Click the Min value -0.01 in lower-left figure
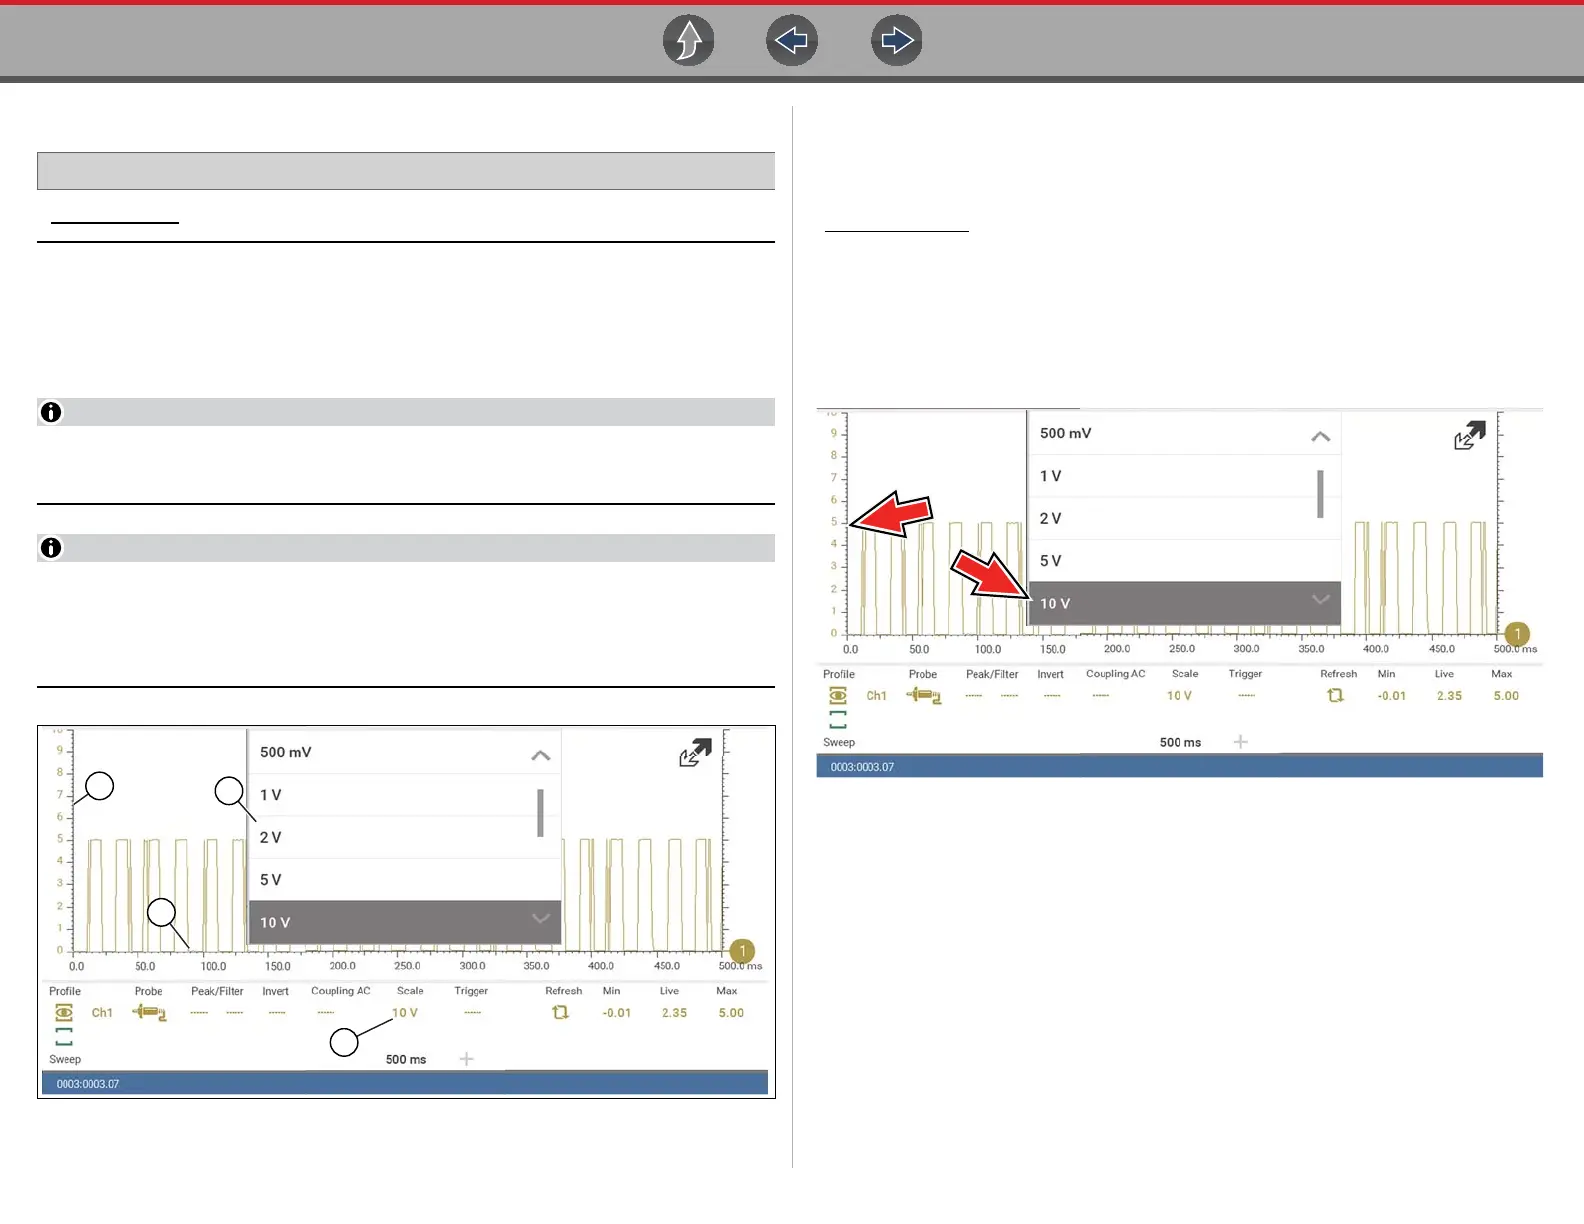1584x1224 pixels. coord(617,1013)
